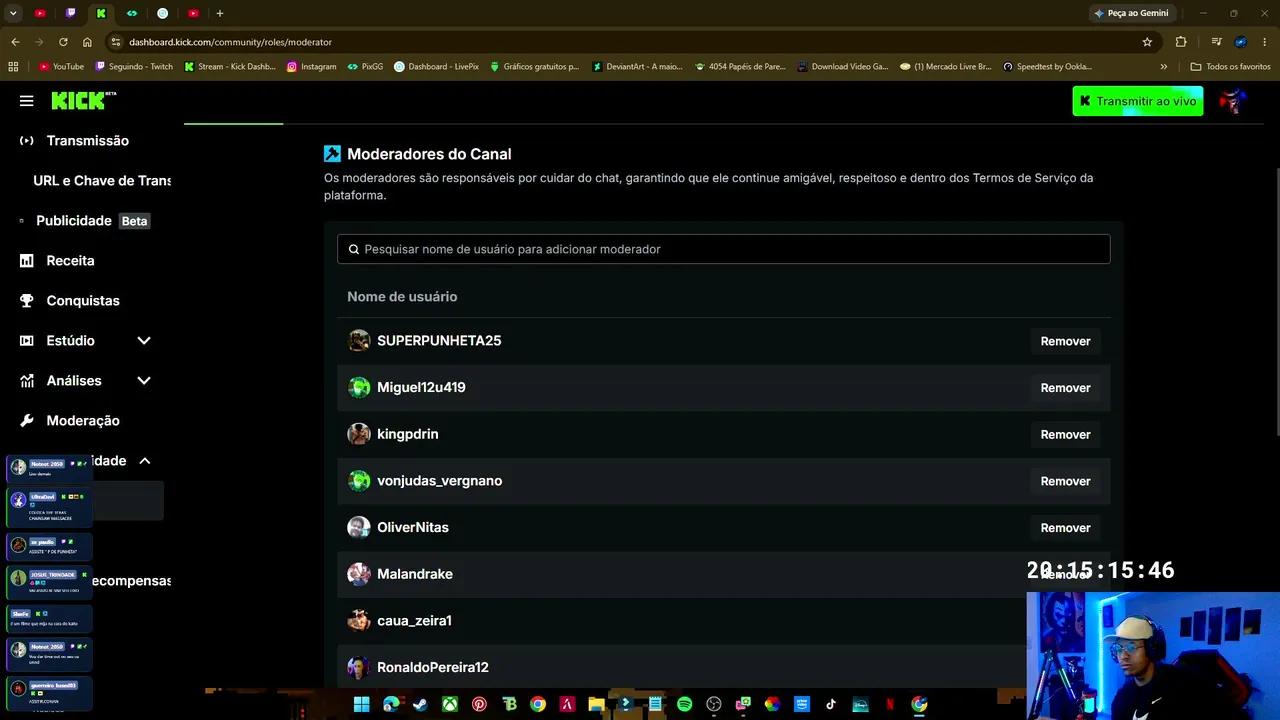Click the address bar URL
The image size is (1280, 720).
pos(230,42)
